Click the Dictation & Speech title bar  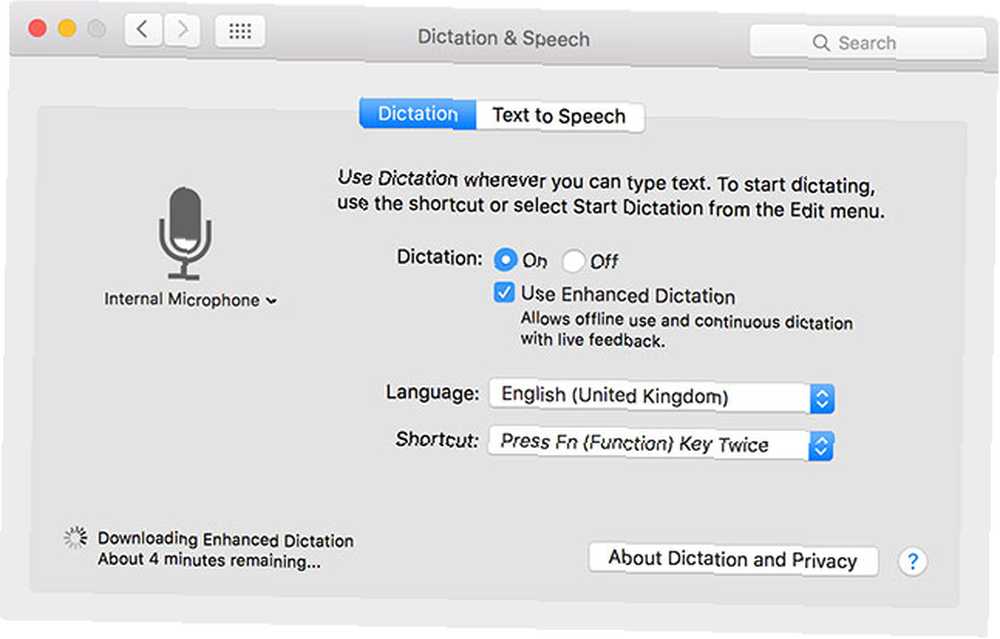503,39
